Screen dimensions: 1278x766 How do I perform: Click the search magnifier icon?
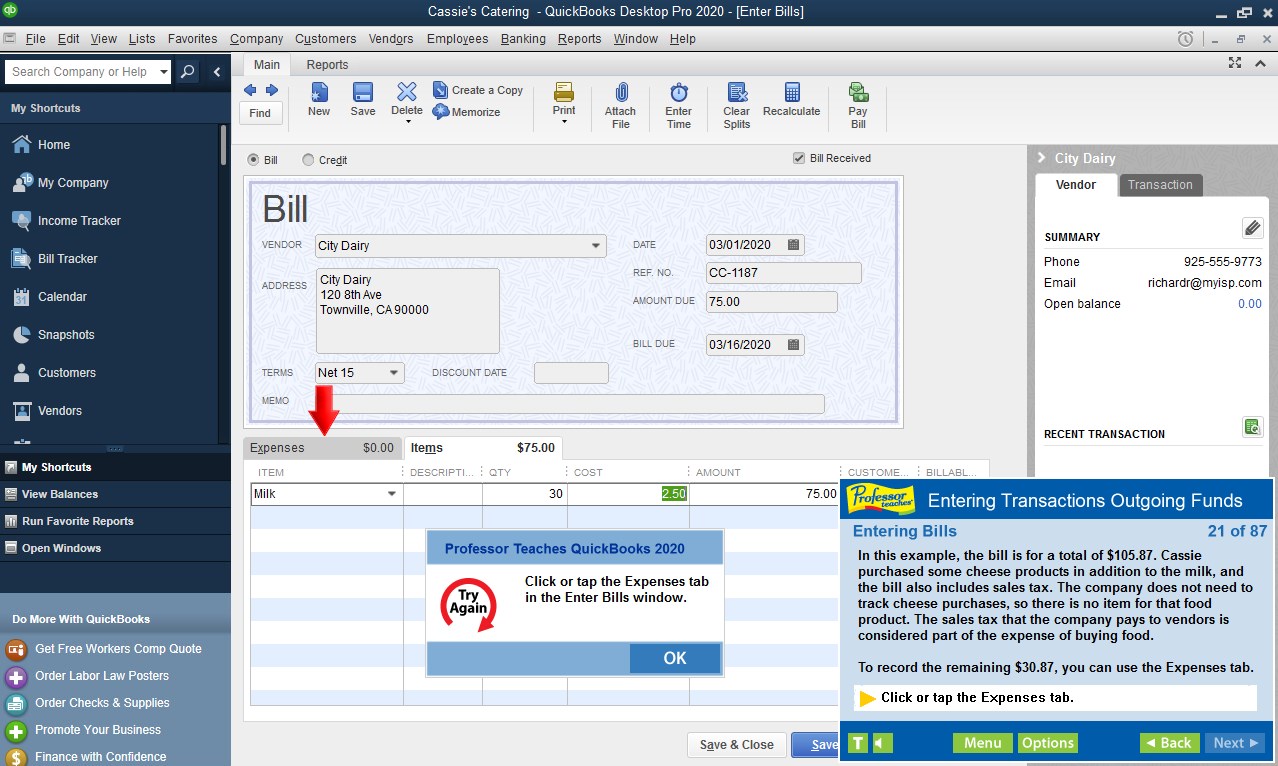point(188,72)
